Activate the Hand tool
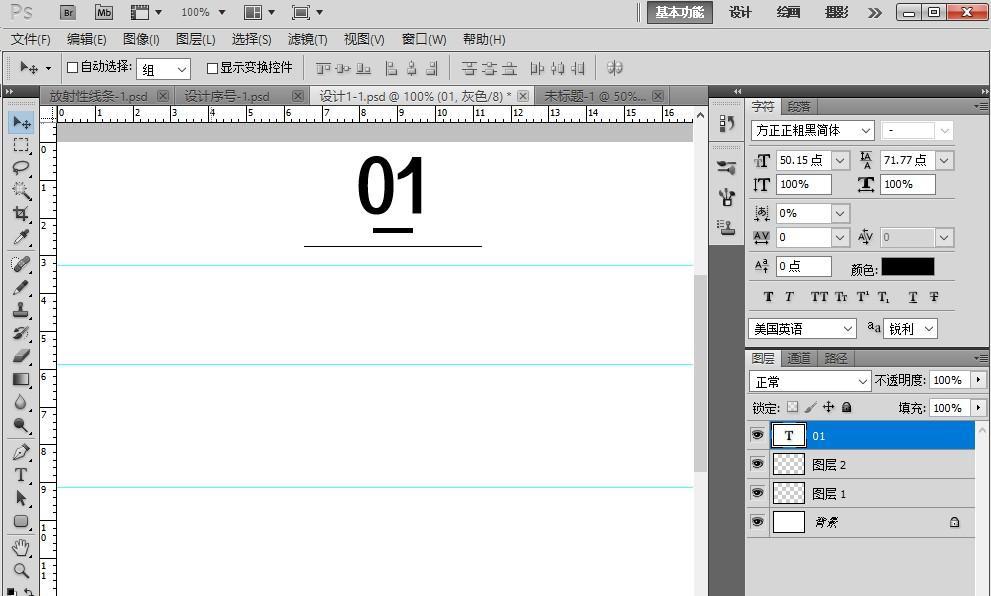The width and height of the screenshot is (991, 596). pyautogui.click(x=21, y=547)
